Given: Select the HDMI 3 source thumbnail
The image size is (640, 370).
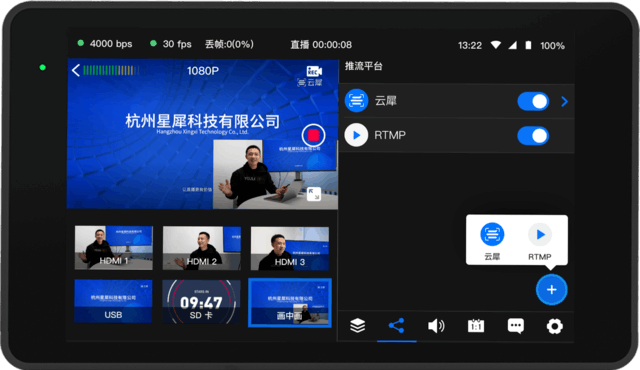Looking at the screenshot, I should [289, 248].
